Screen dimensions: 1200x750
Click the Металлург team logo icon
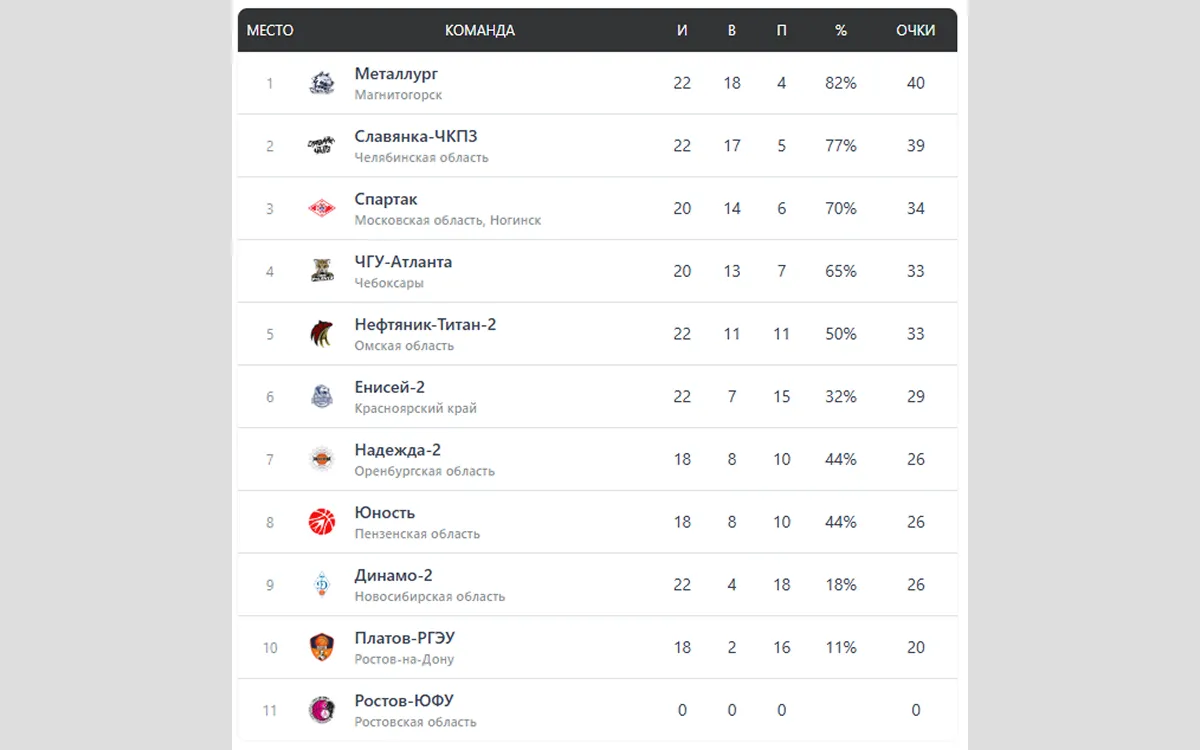point(321,83)
